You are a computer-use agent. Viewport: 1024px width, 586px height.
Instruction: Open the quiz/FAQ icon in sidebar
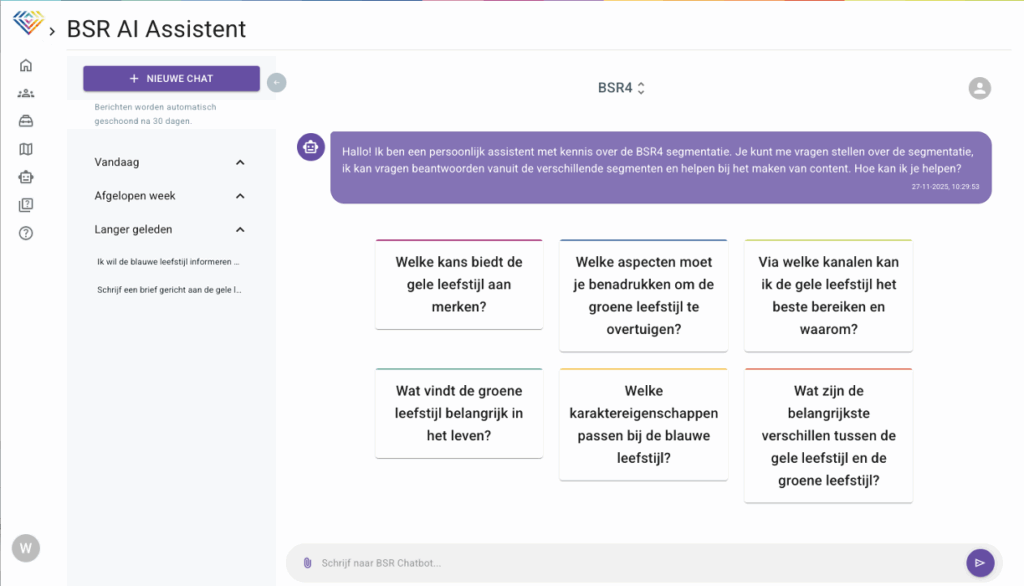pos(26,206)
